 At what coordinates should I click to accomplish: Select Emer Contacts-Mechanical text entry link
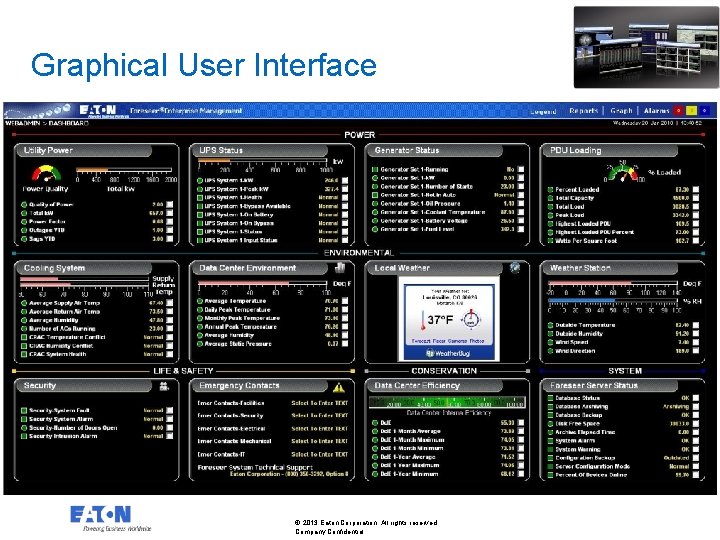[x=320, y=441]
